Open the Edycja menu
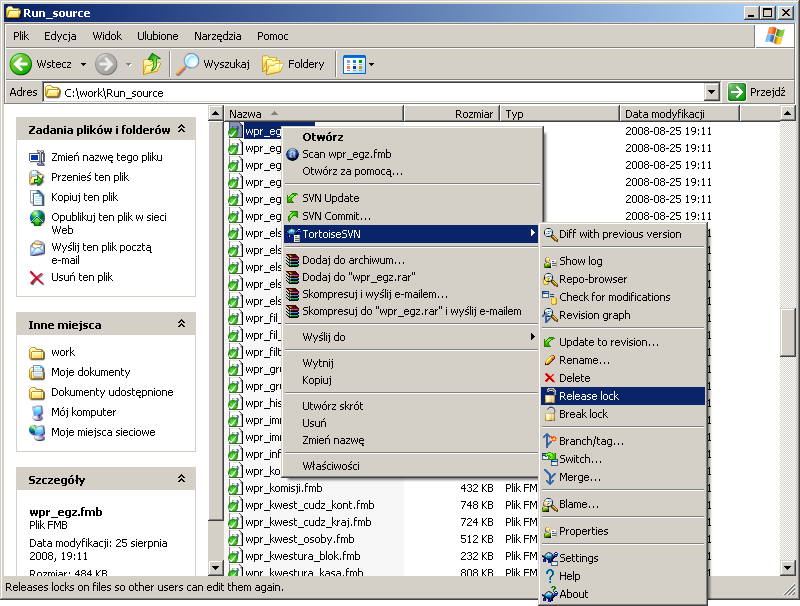 tap(60, 36)
